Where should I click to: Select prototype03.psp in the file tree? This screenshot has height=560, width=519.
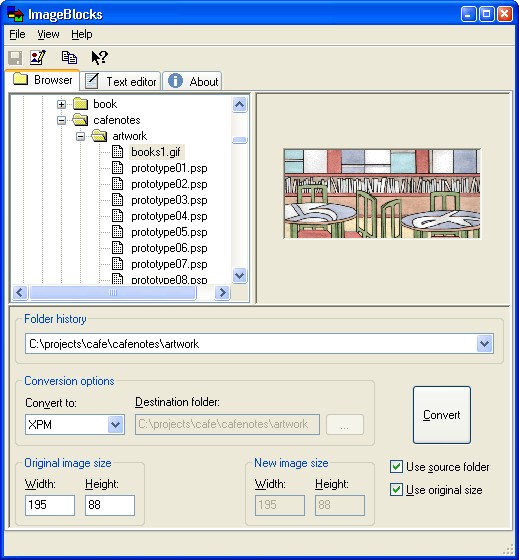[x=169, y=200]
